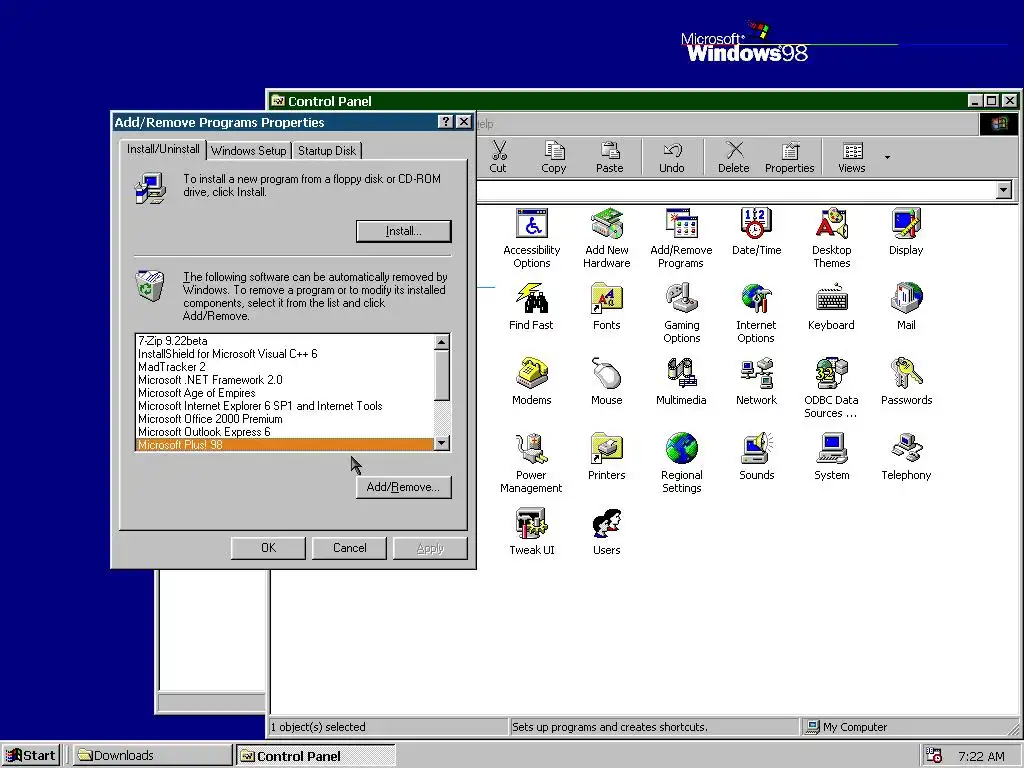Select Users icon
Screen dimensions: 1024x768
(x=607, y=532)
